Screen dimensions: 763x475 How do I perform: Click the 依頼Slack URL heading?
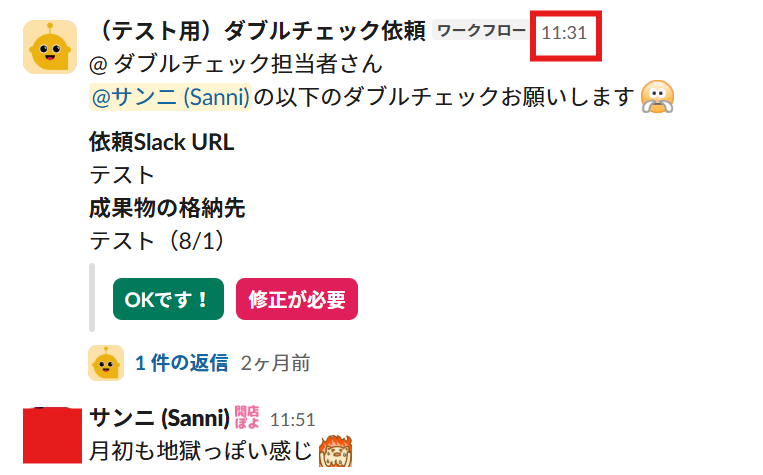click(162, 142)
